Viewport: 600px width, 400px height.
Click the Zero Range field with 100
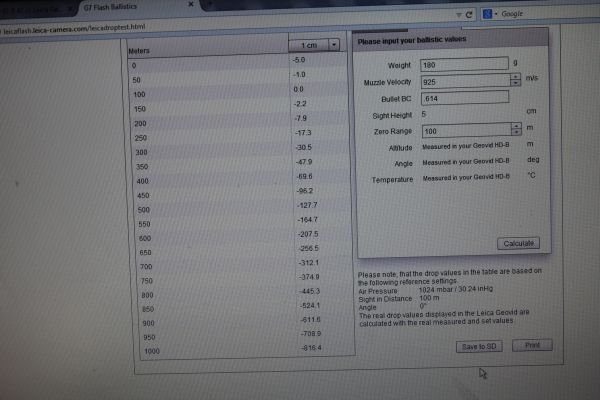point(466,131)
